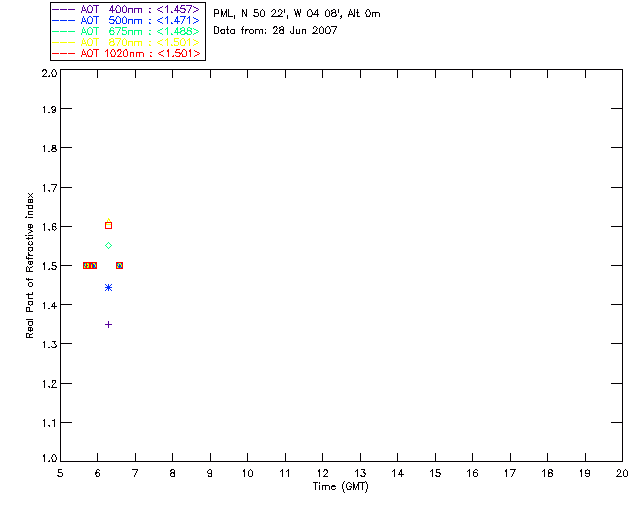Image resolution: width=640 pixels, height=512 pixels.
Task: Click the x-axis tick label 9
Action: tap(210, 473)
